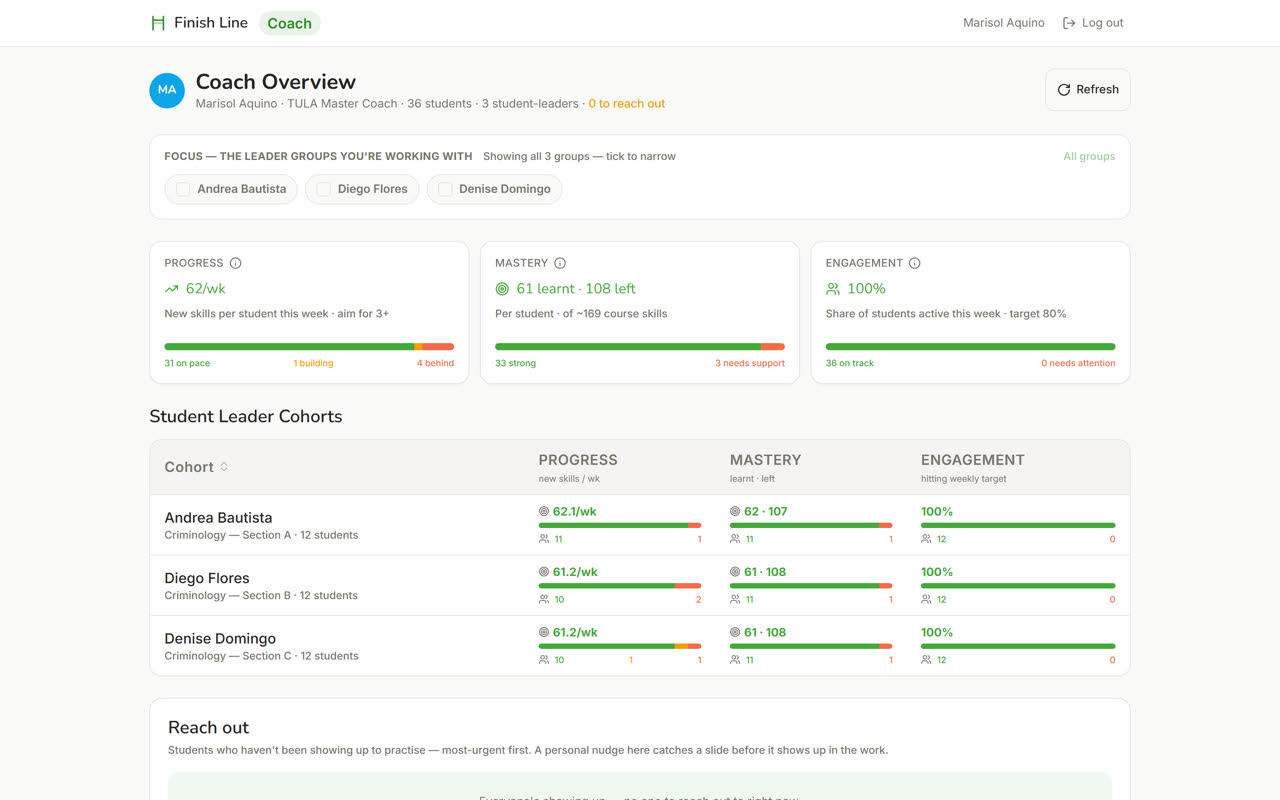Click the people icon under Diego's mastery bar
1280x800 pixels.
point(735,600)
